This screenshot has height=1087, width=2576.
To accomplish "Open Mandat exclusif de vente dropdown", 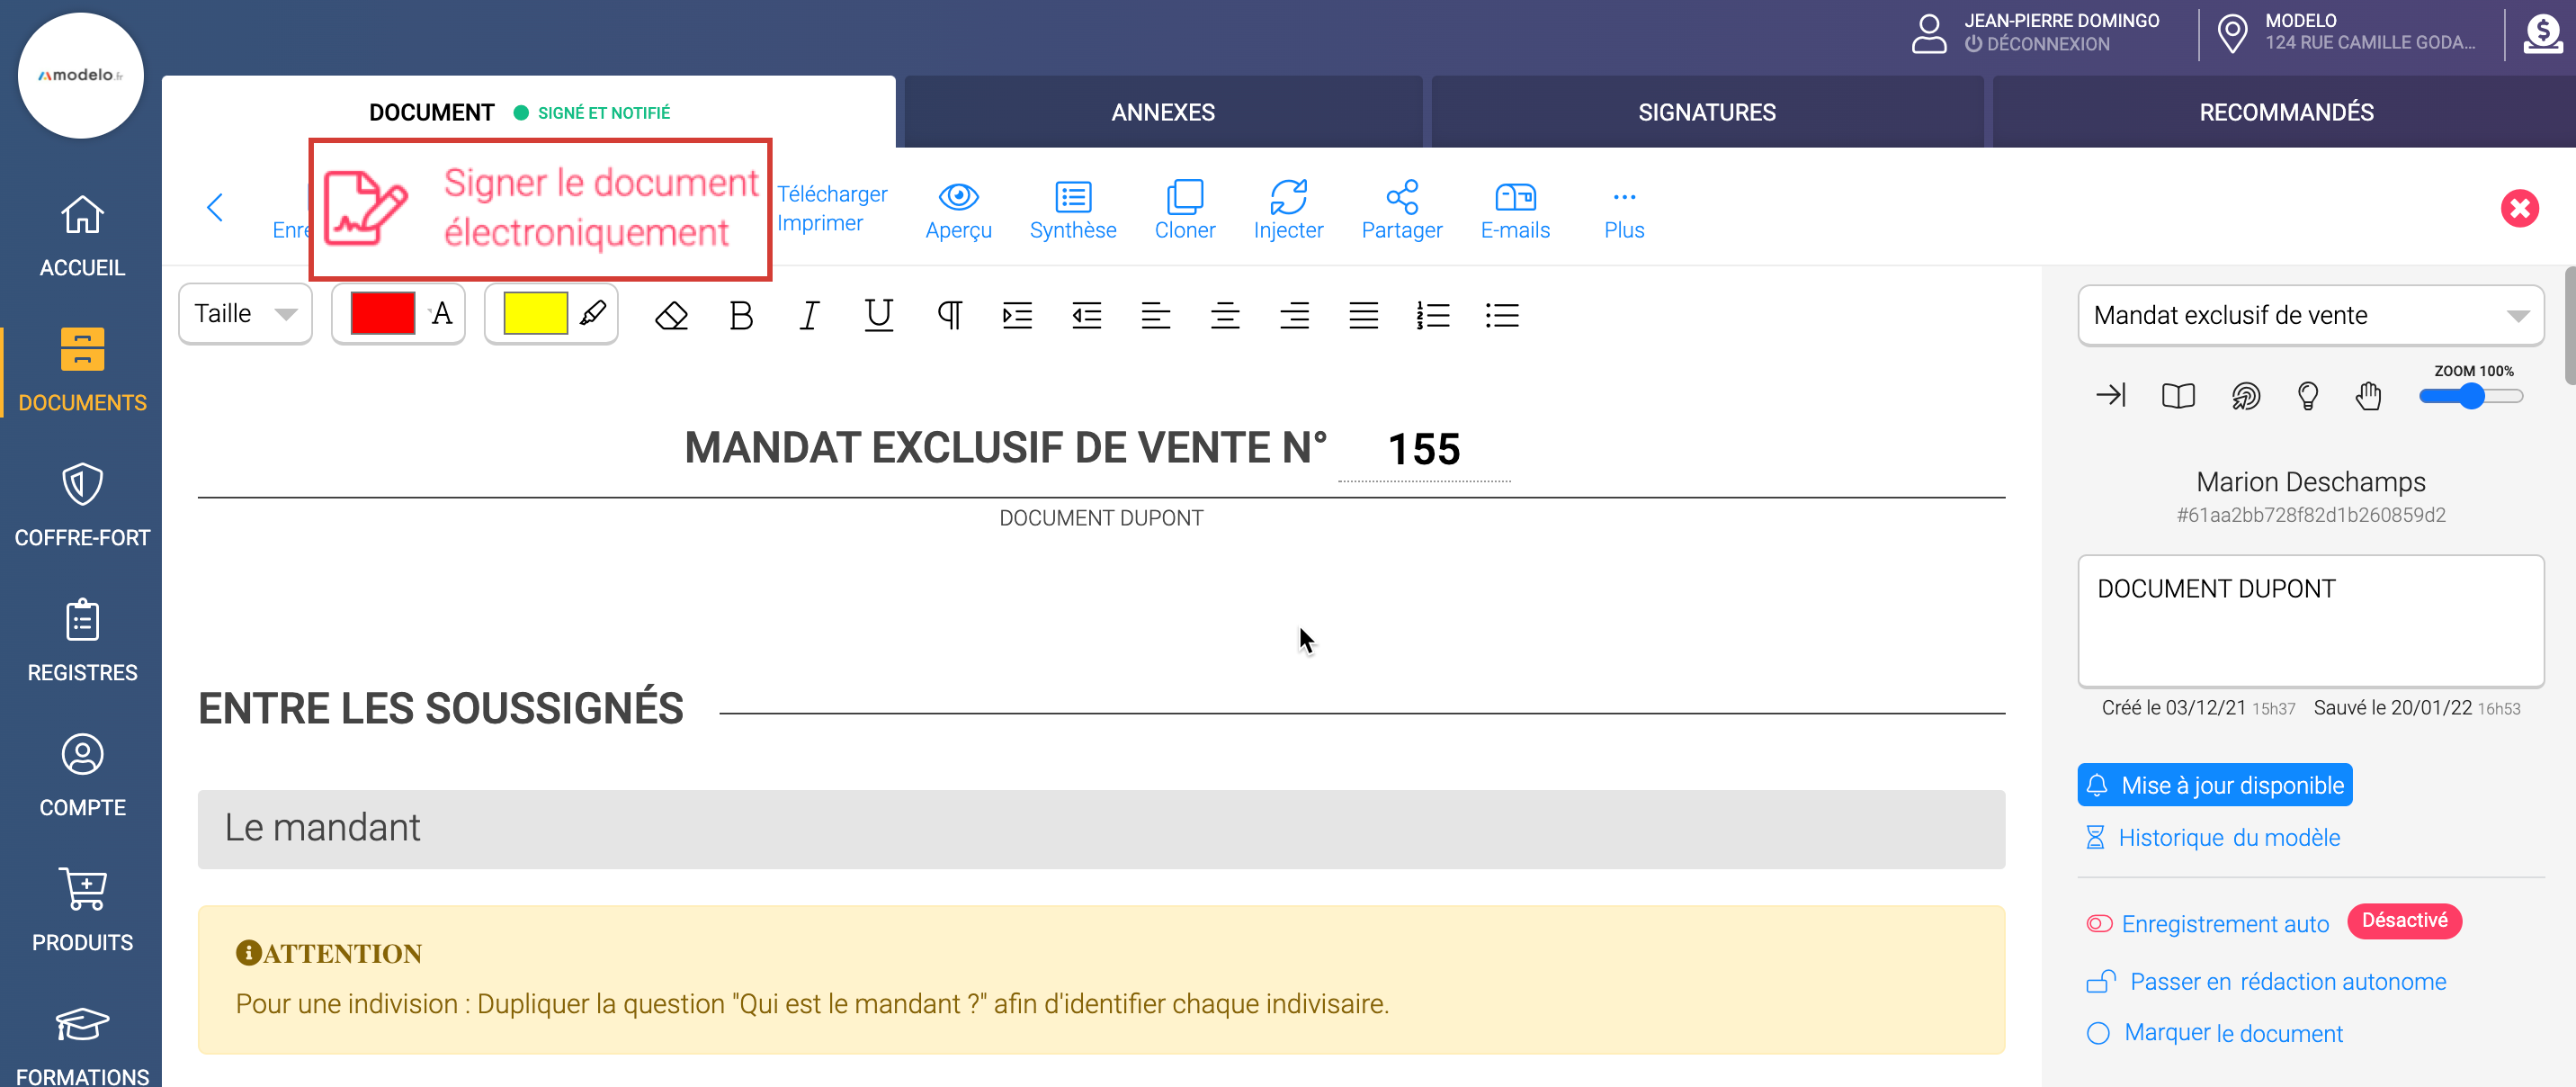I will tap(2309, 316).
